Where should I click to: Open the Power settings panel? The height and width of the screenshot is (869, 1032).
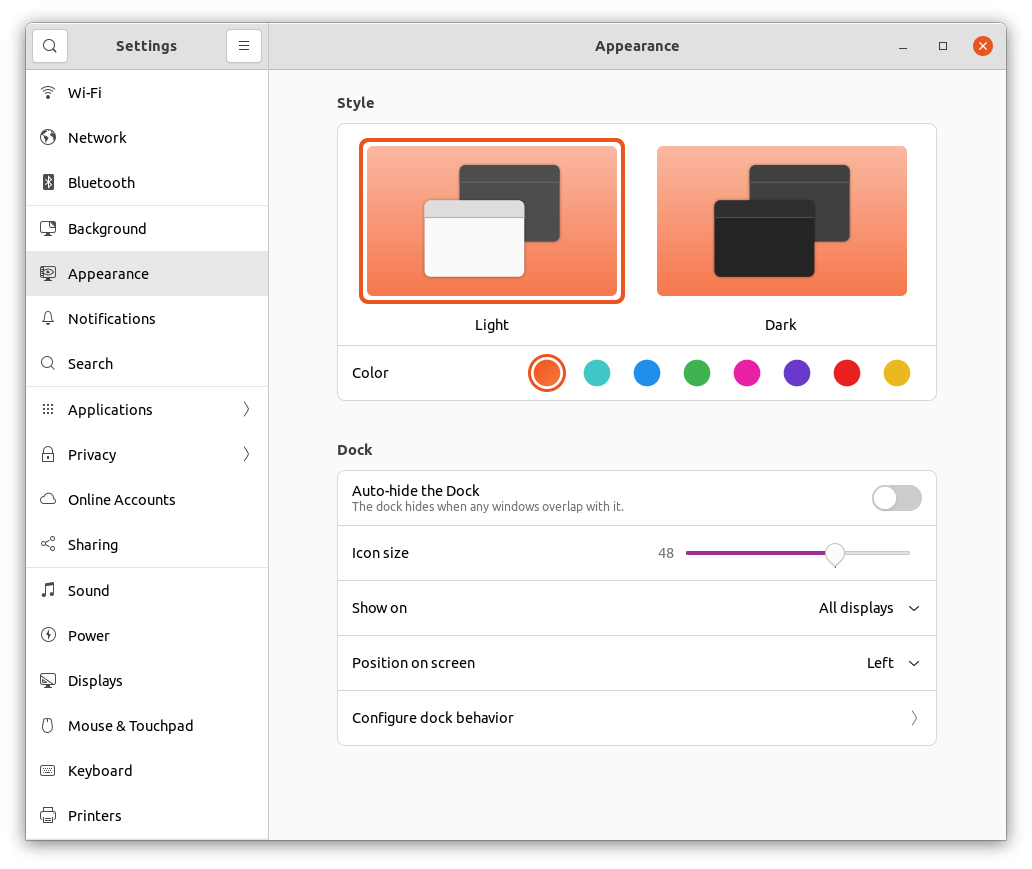tap(88, 635)
